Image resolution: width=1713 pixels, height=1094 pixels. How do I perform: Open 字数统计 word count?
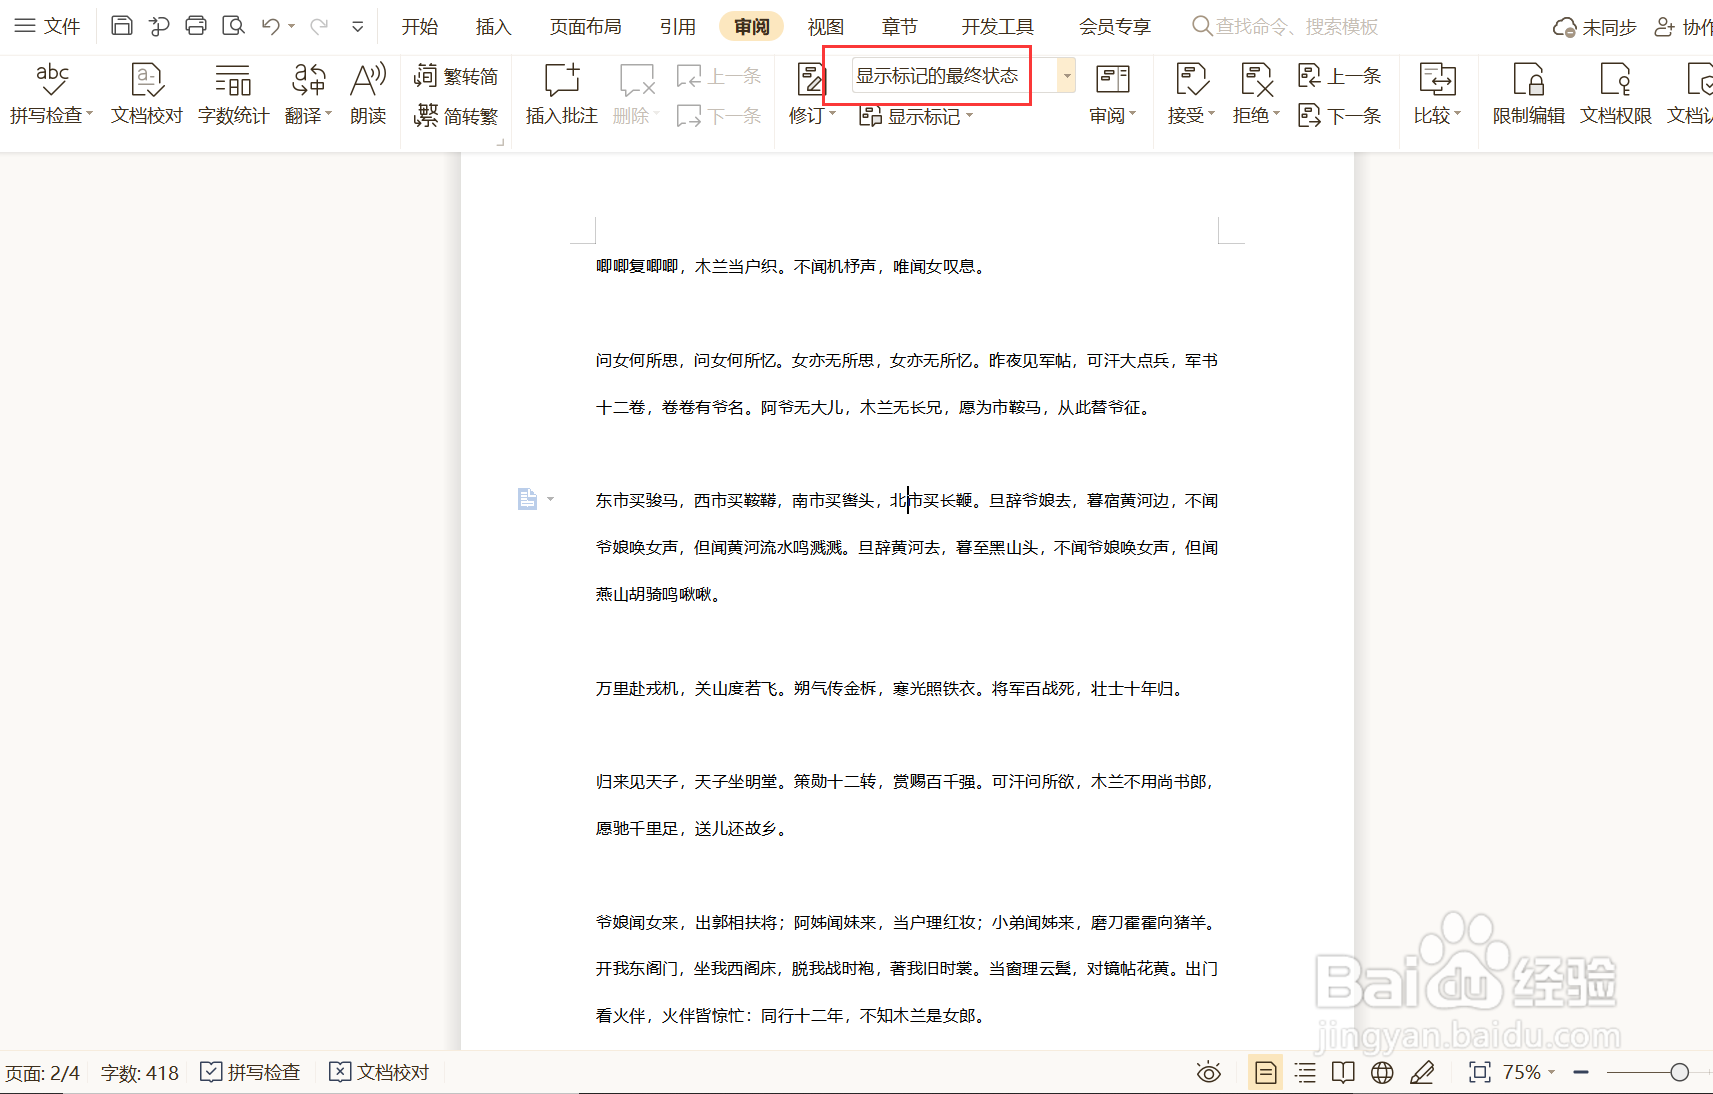tap(233, 95)
